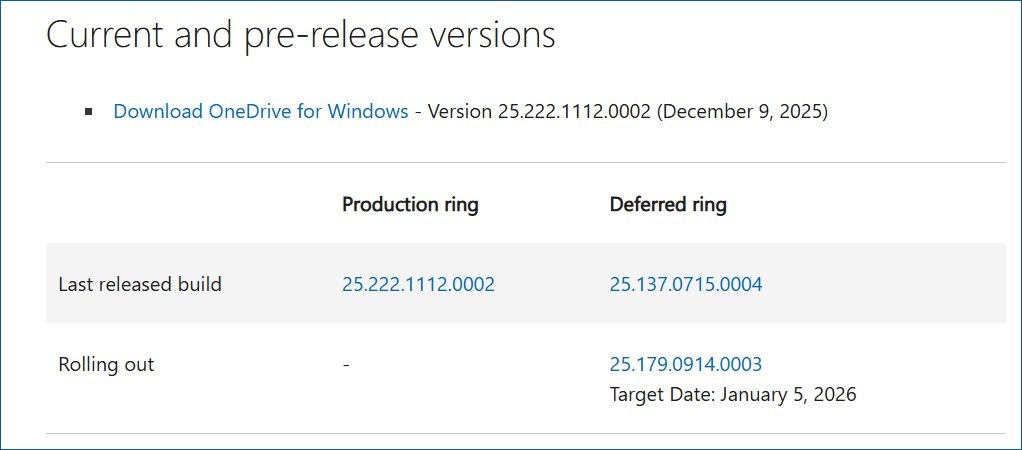This screenshot has width=1022, height=450.
Task: Click the word Windows in the download link
Action: [369, 112]
